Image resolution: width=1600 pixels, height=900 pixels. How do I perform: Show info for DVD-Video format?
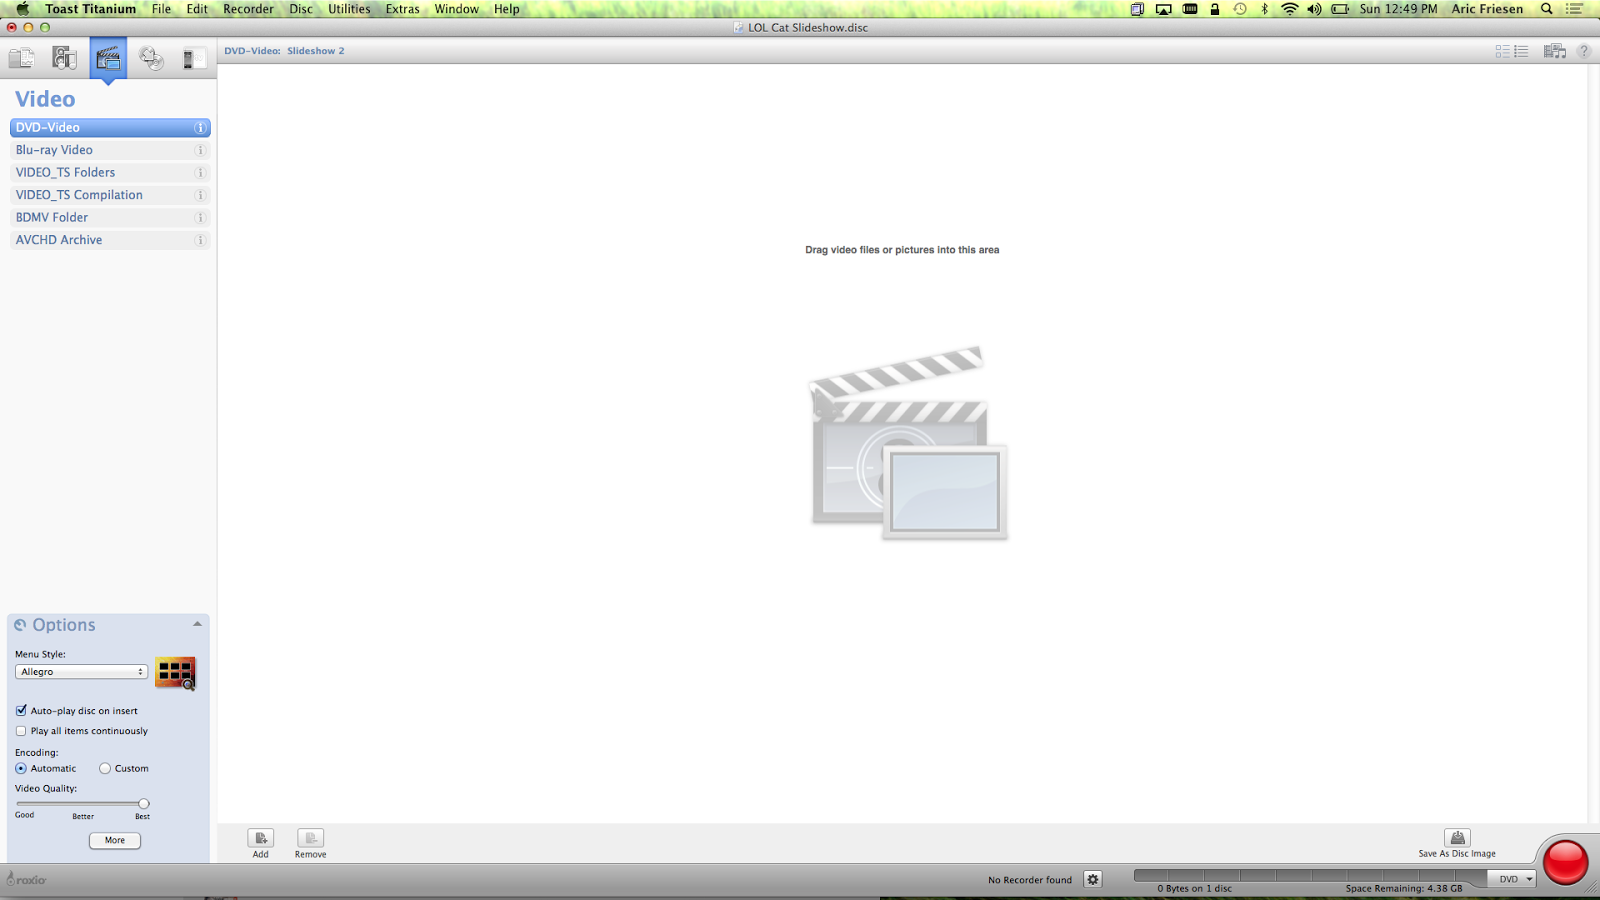coord(200,128)
